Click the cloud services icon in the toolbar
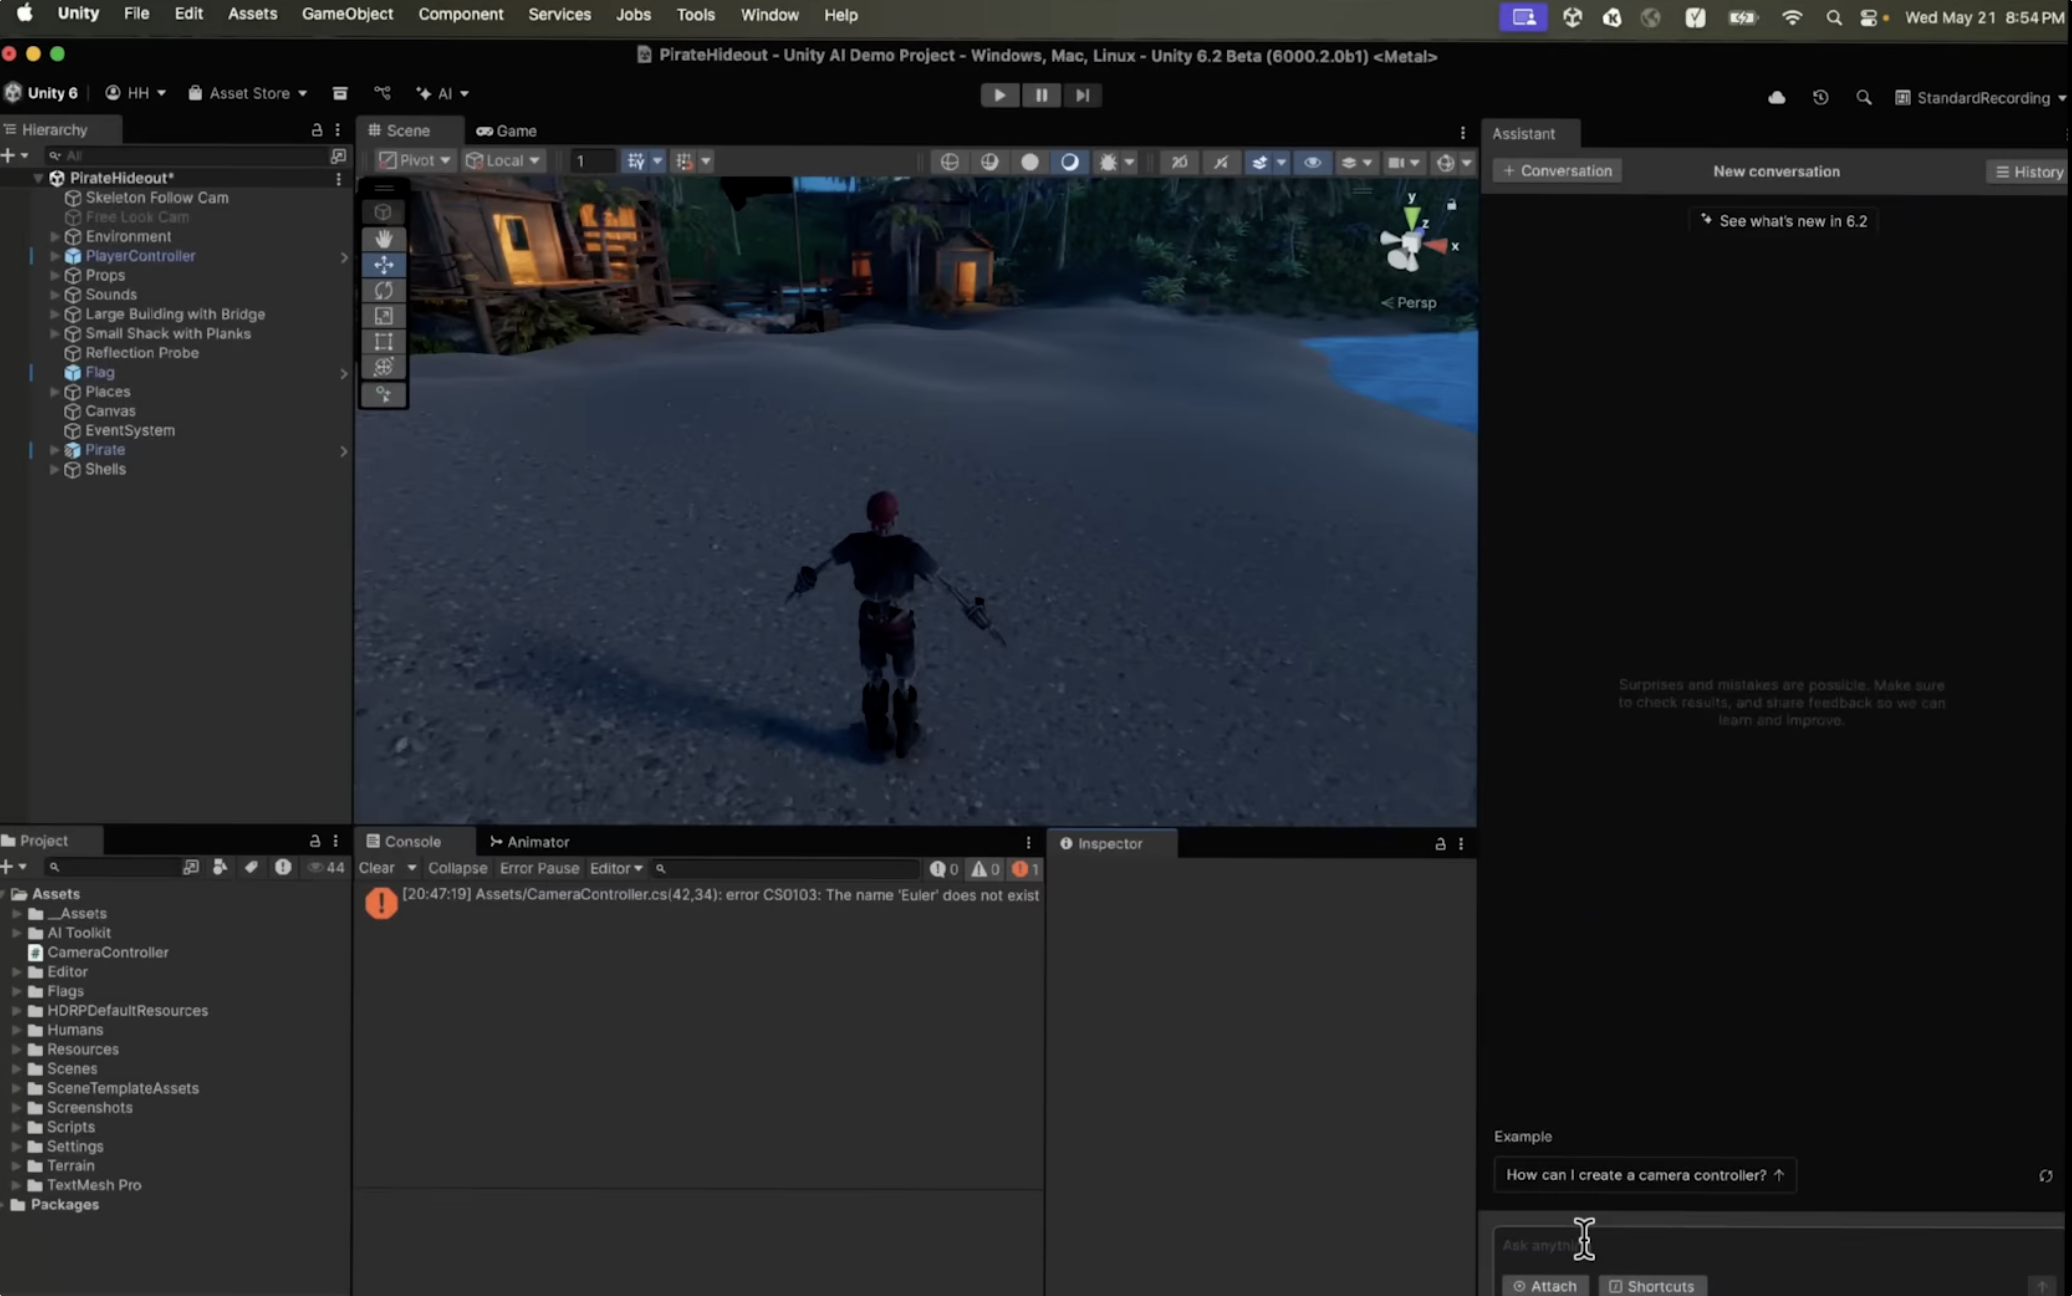The height and width of the screenshot is (1296, 2072). [1776, 97]
